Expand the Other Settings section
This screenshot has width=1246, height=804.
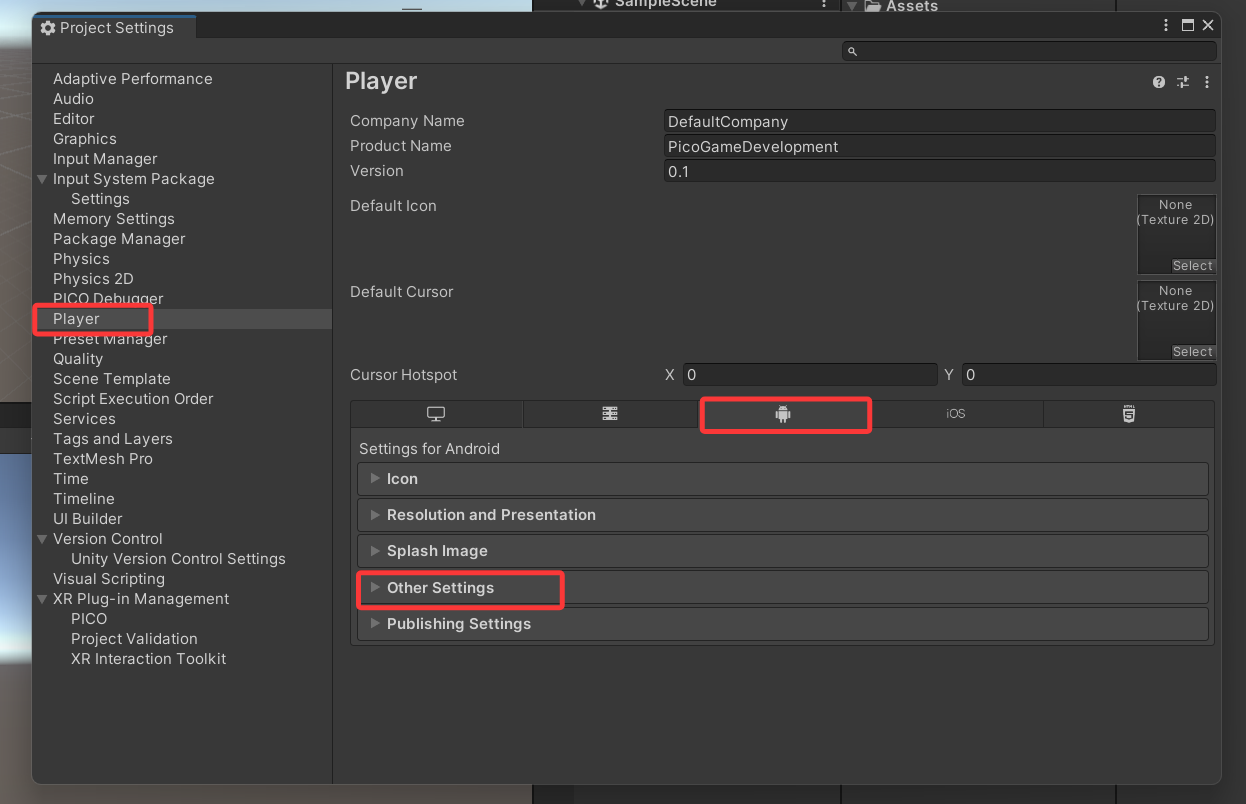click(x=783, y=588)
